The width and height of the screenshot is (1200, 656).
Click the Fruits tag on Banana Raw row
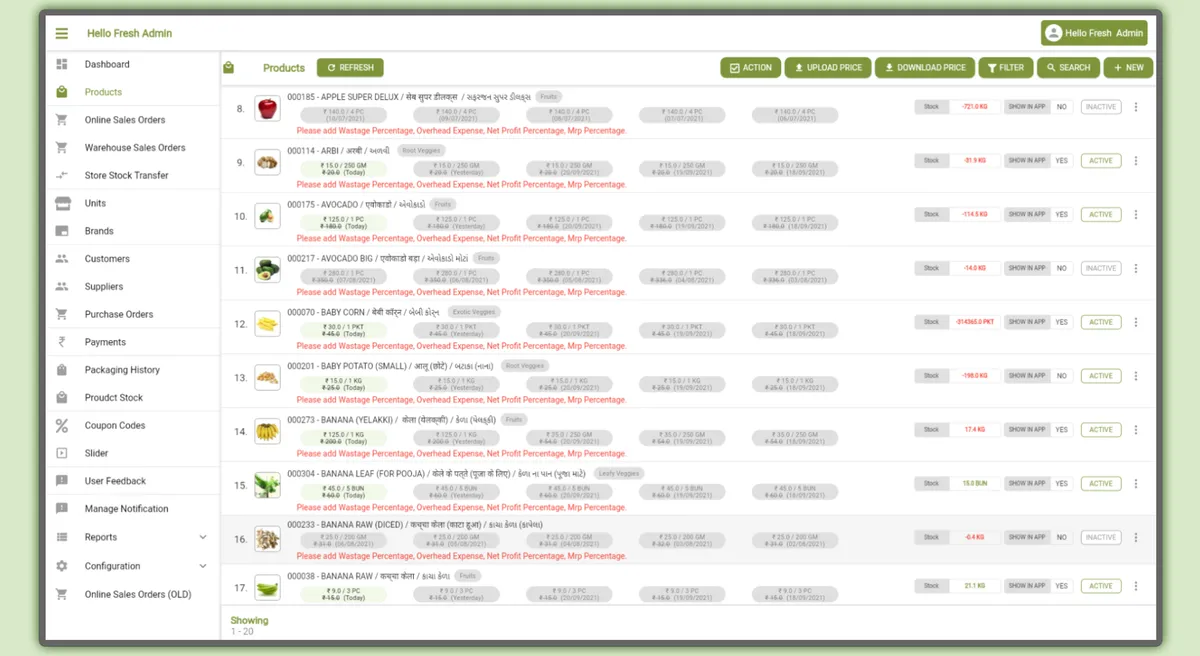click(x=467, y=576)
